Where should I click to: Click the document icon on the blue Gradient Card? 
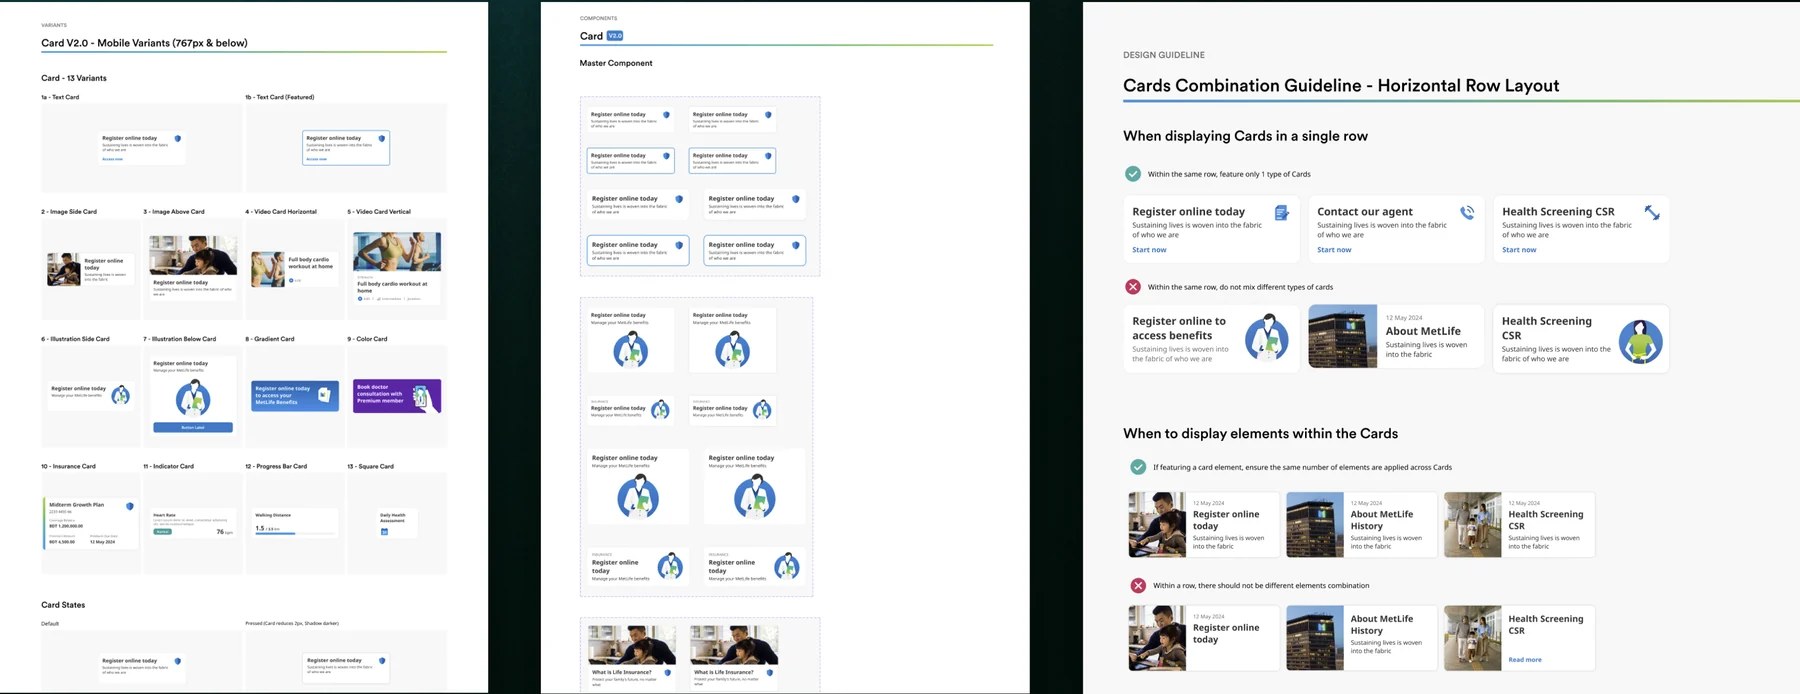click(323, 395)
